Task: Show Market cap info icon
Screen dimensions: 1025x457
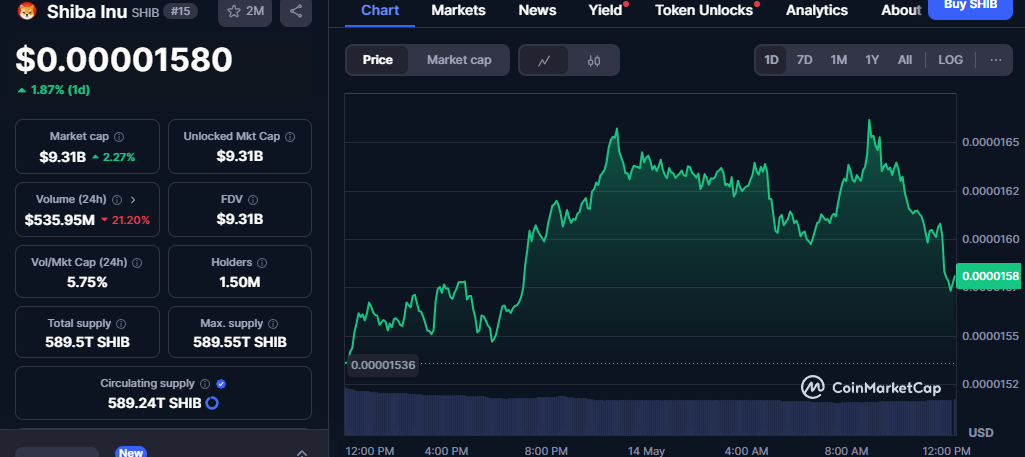Action: point(119,137)
